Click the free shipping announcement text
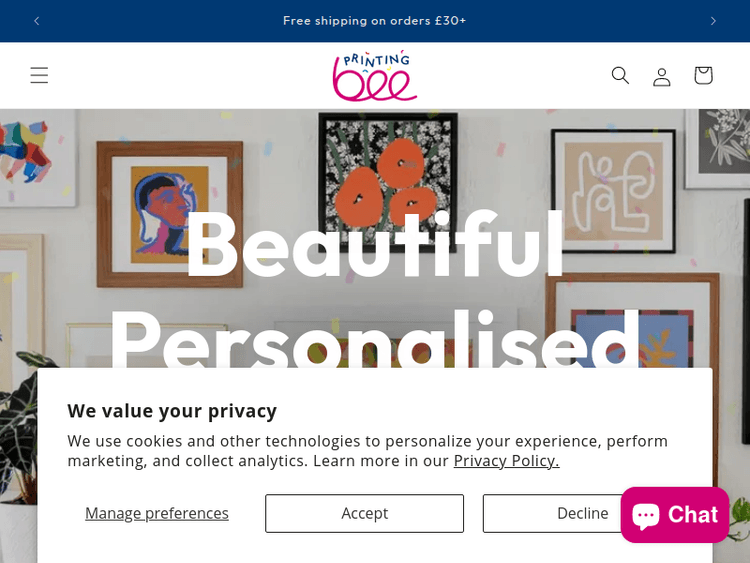This screenshot has width=750, height=563. coord(374,21)
